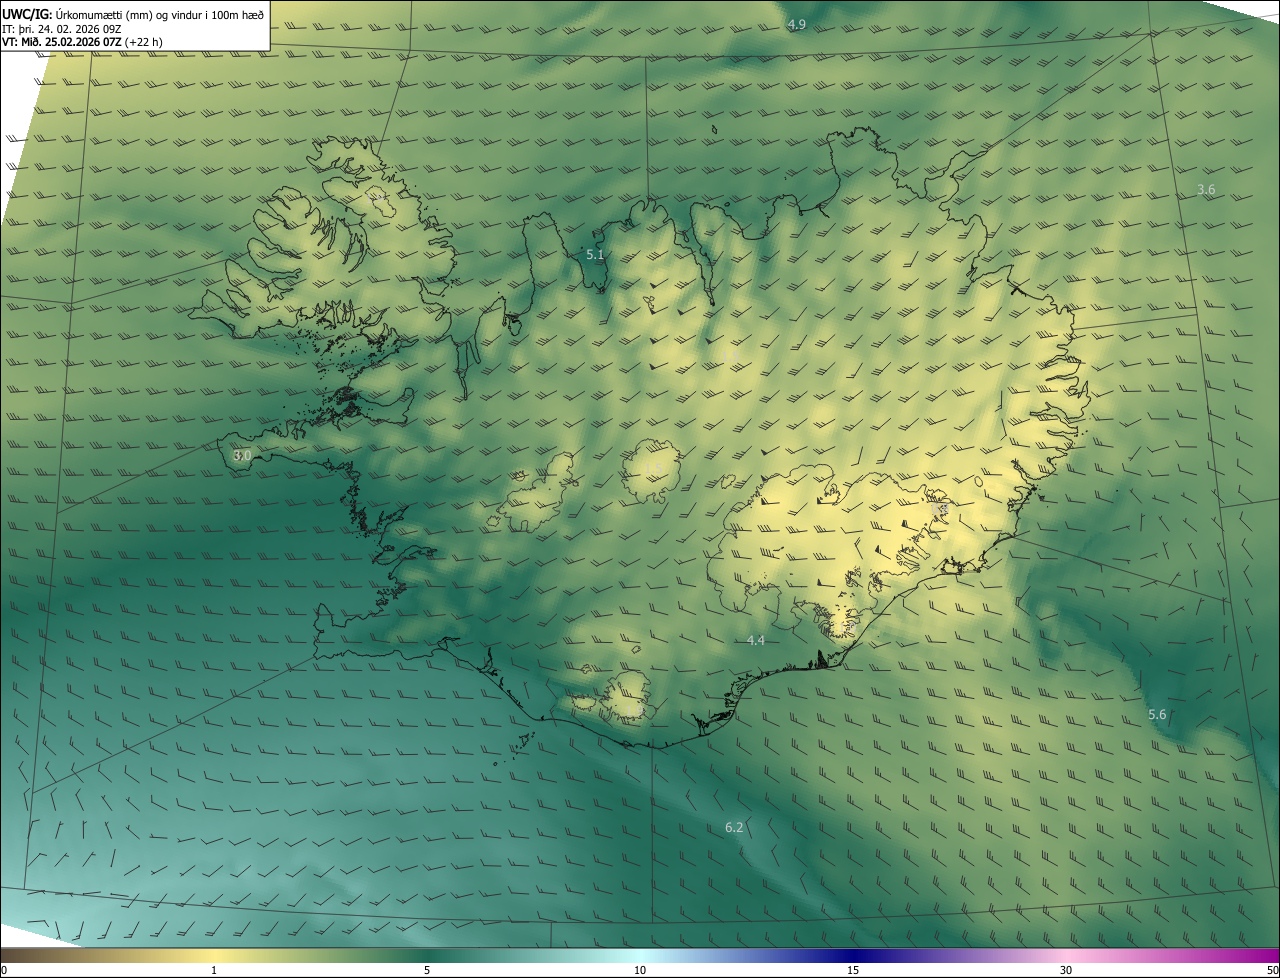Click the dark blue band of the color scale

(x=853, y=955)
